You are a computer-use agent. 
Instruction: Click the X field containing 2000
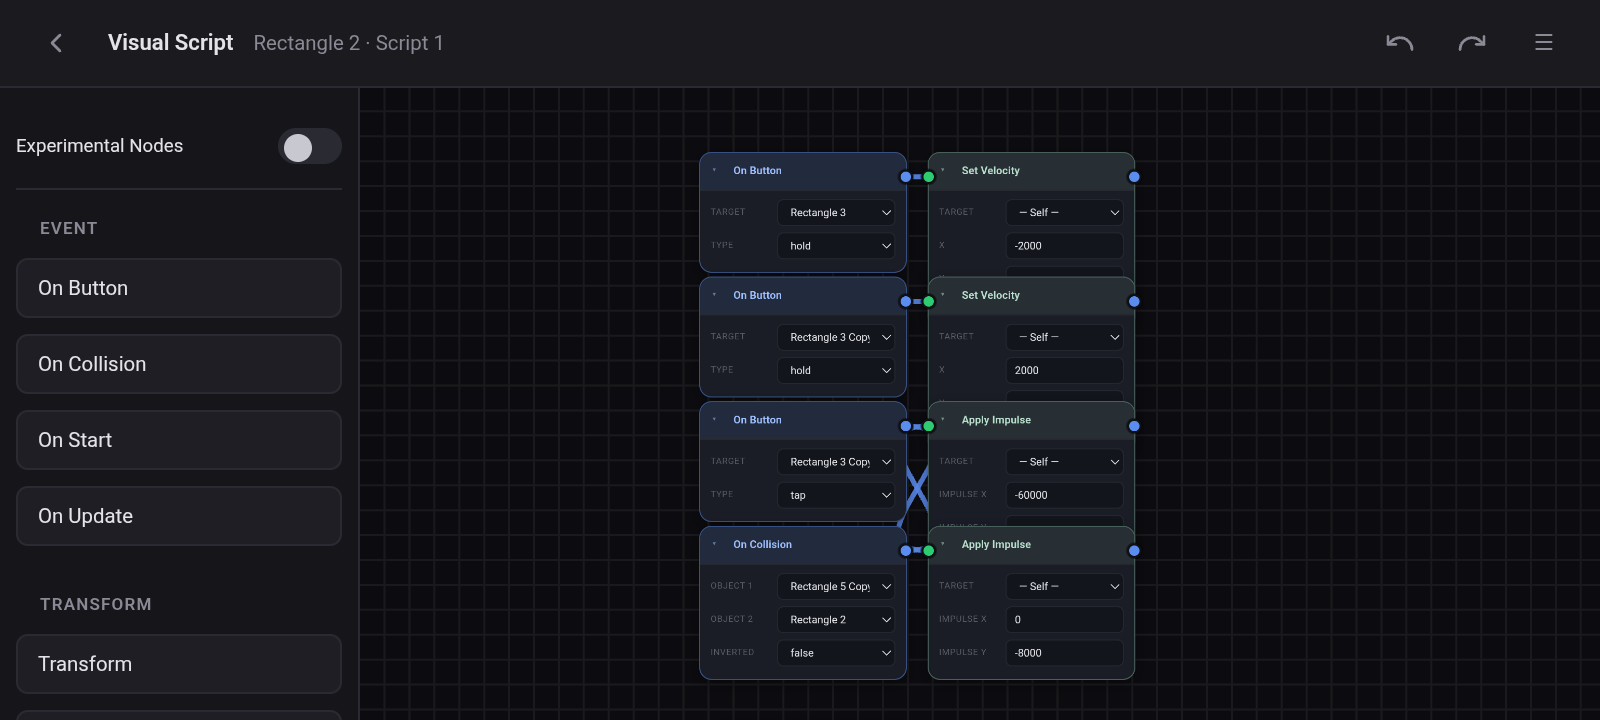[1064, 370]
